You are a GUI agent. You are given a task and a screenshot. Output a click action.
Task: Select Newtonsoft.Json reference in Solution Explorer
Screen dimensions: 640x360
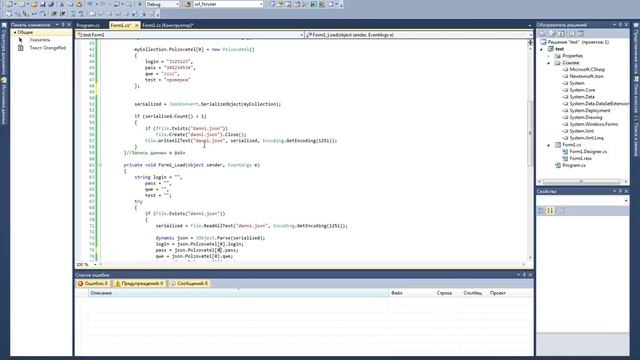tap(586, 76)
